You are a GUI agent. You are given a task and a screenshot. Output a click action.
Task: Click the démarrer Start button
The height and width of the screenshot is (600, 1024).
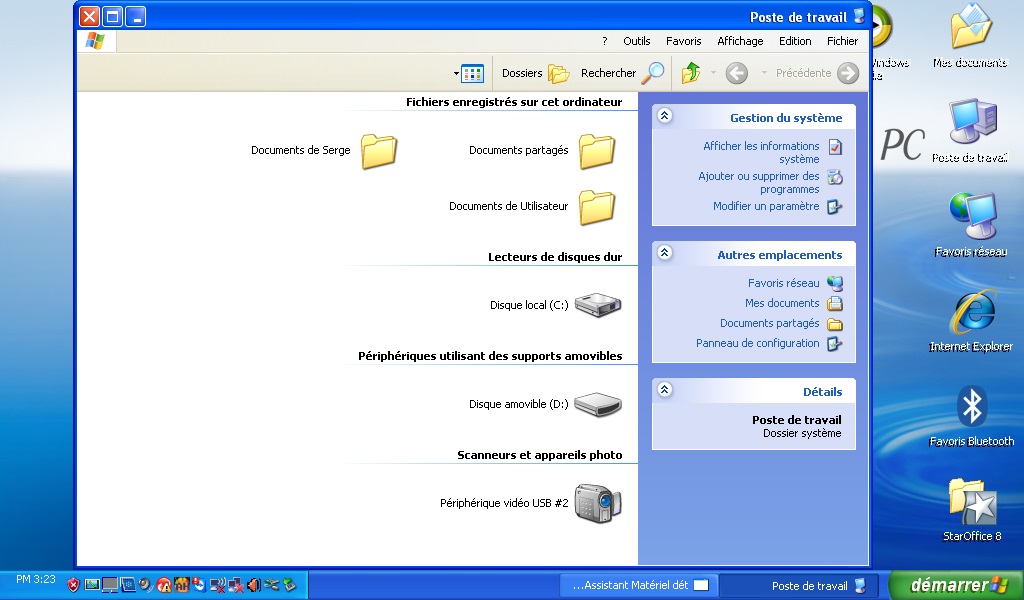(957, 585)
